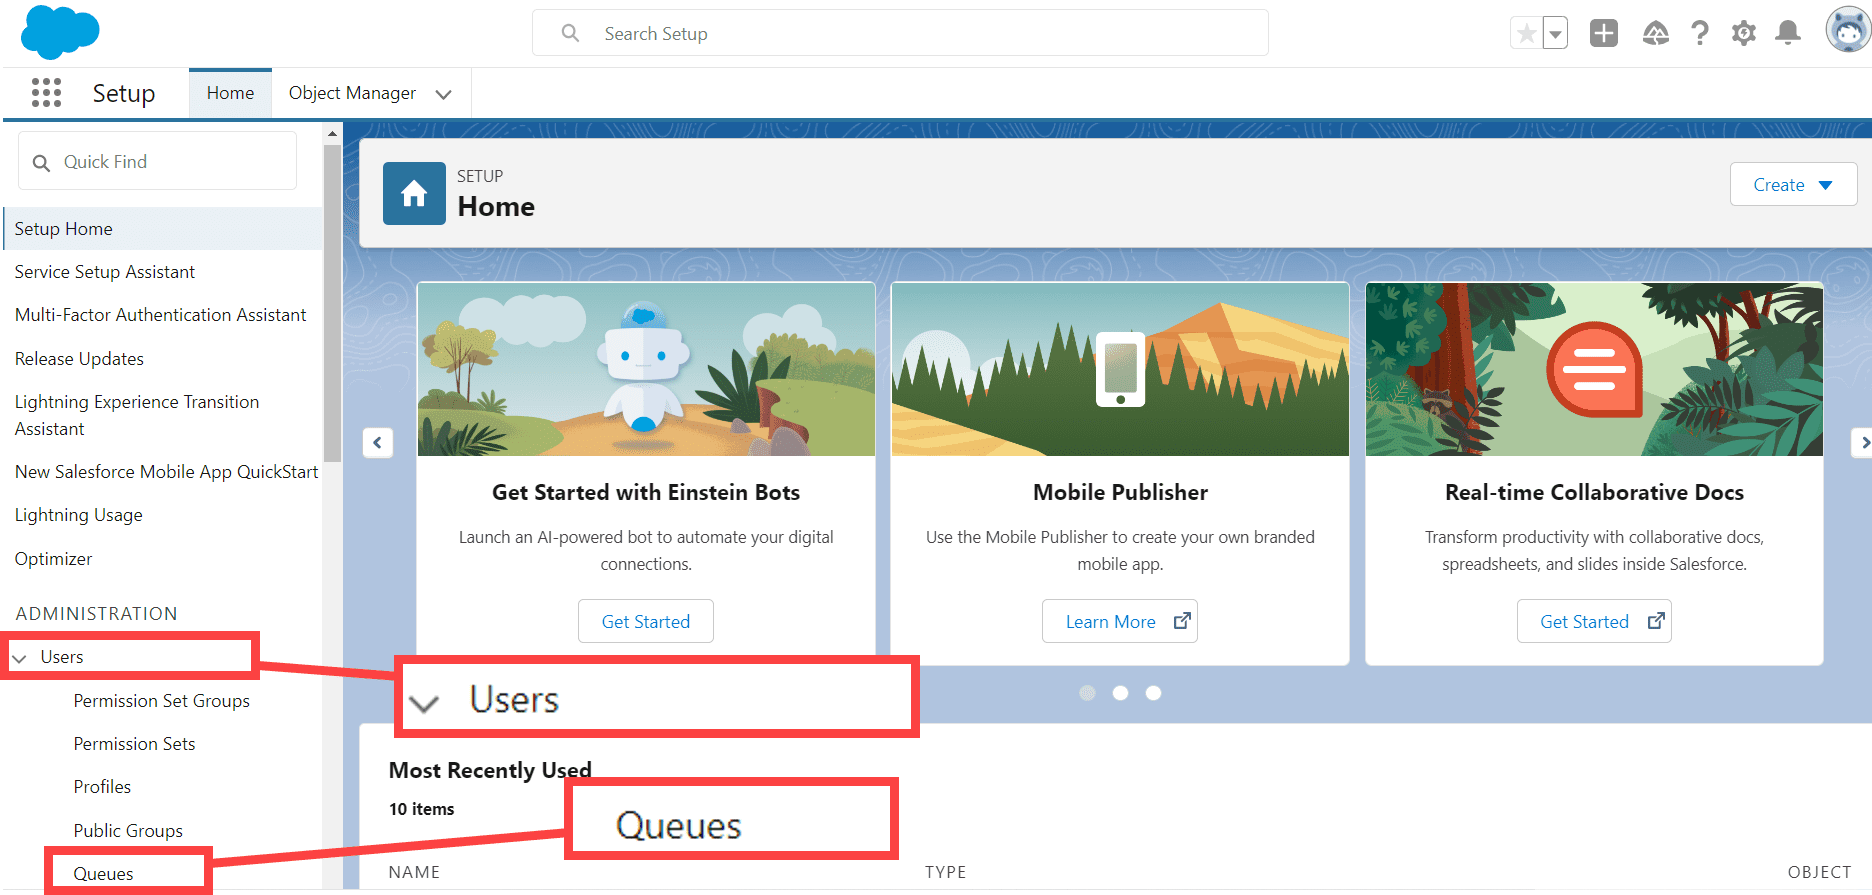Open Multi-Factor Authentication Assistant
1872x895 pixels.
pos(160,315)
